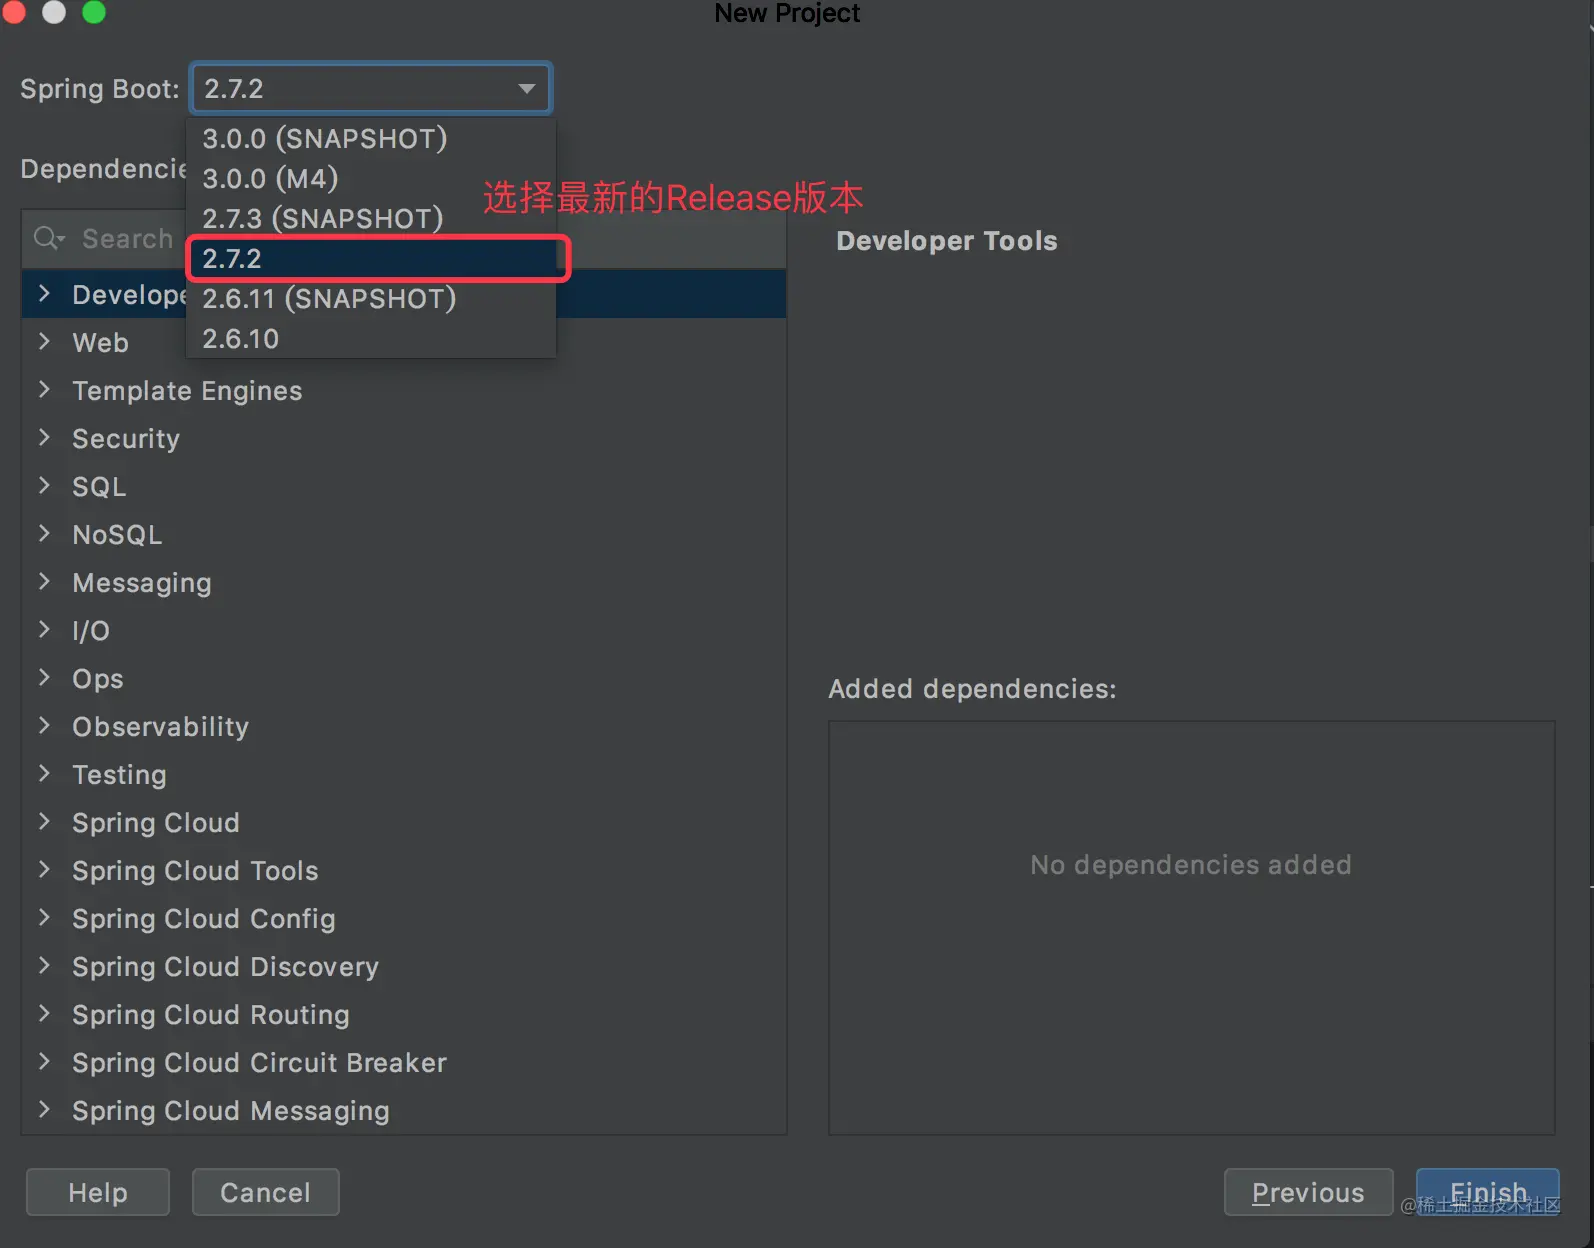Expand the Security category chevron
The height and width of the screenshot is (1248, 1594).
(44, 438)
